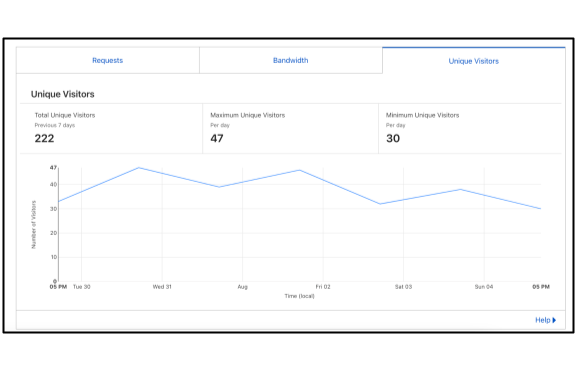Click the Aug axis label
Image resolution: width=576 pixels, height=384 pixels.
coord(242,287)
